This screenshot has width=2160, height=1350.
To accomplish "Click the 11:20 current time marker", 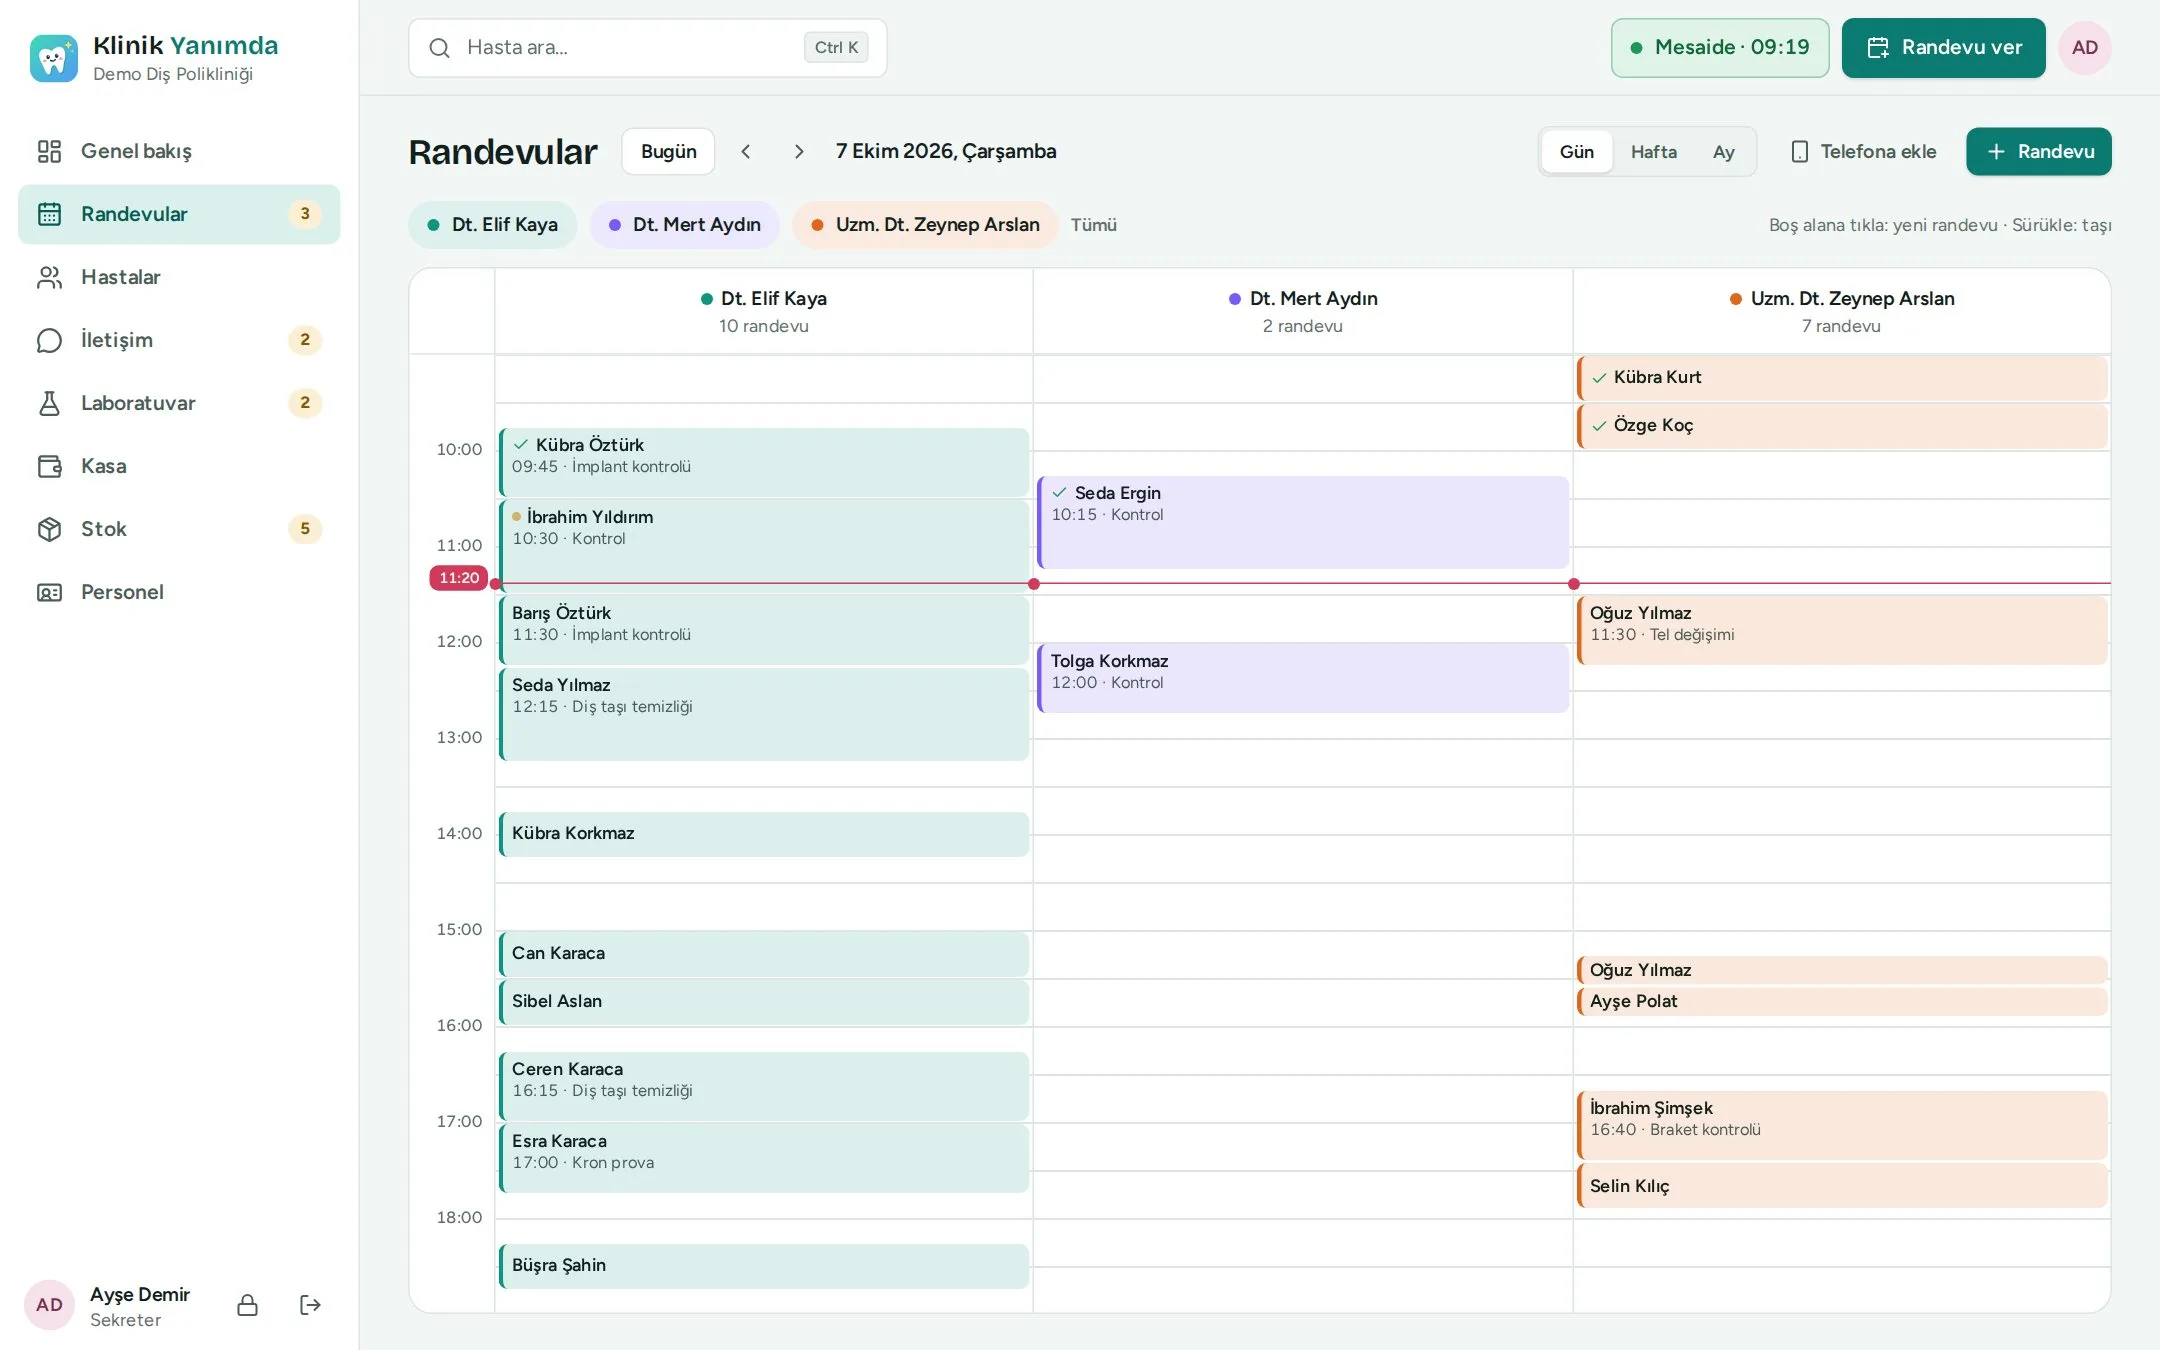I will [459, 578].
